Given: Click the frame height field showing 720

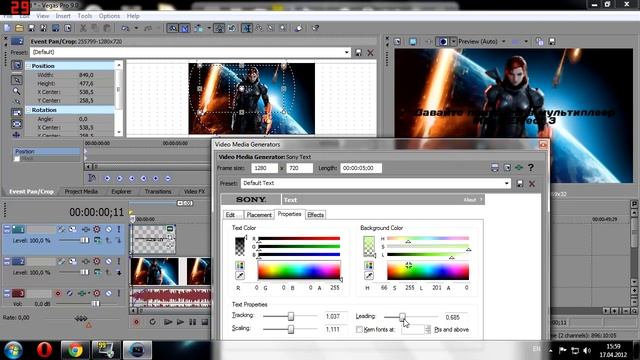Looking at the screenshot, I should [x=299, y=168].
